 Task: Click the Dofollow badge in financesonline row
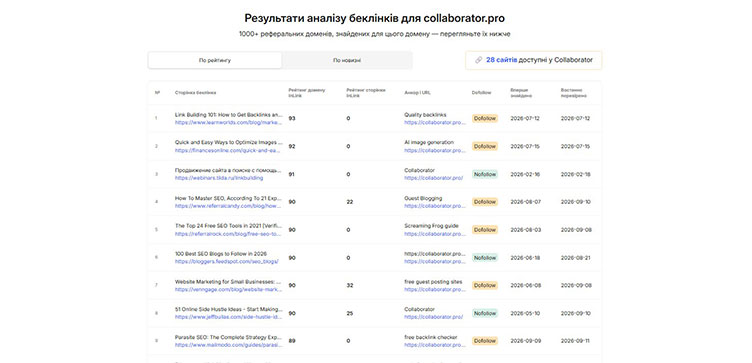point(485,146)
